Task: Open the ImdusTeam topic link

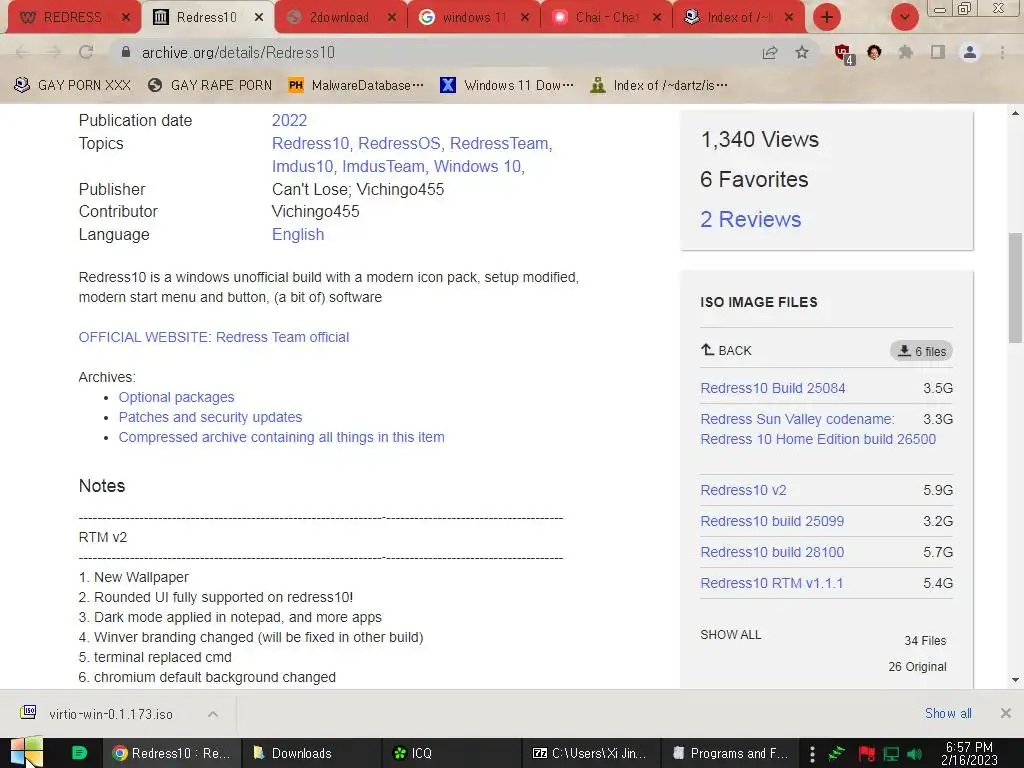Action: tap(383, 167)
